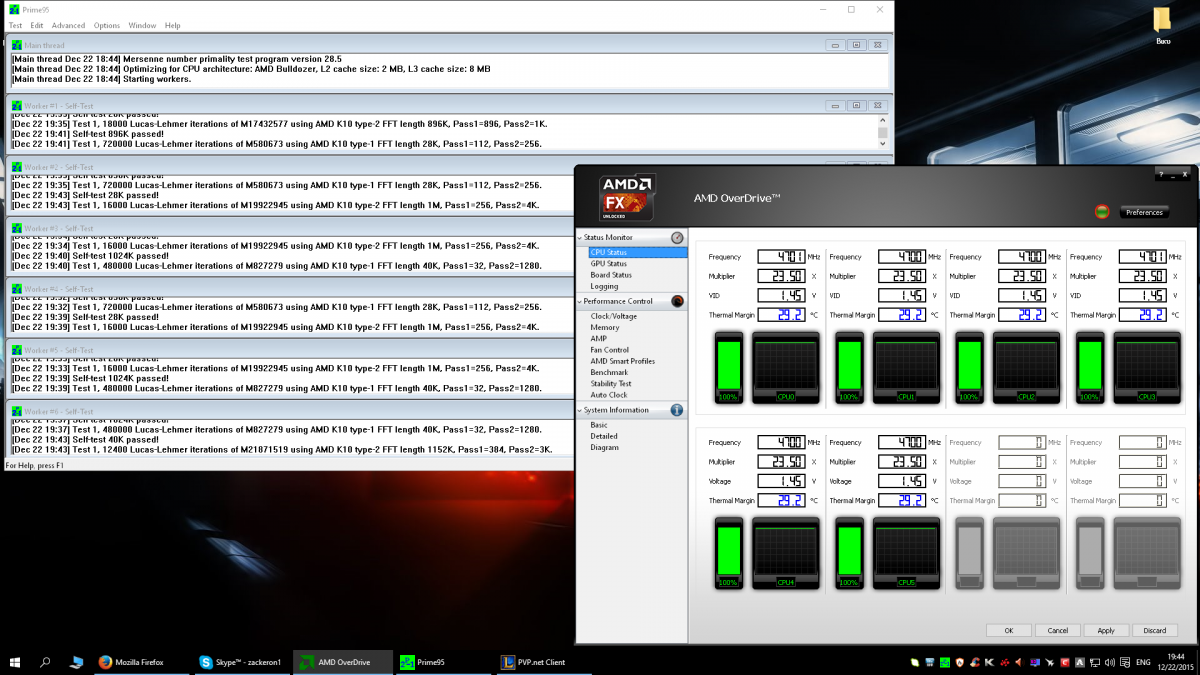Click the Worker #1 window scrollbar
The width and height of the screenshot is (1200, 675).
(x=882, y=132)
